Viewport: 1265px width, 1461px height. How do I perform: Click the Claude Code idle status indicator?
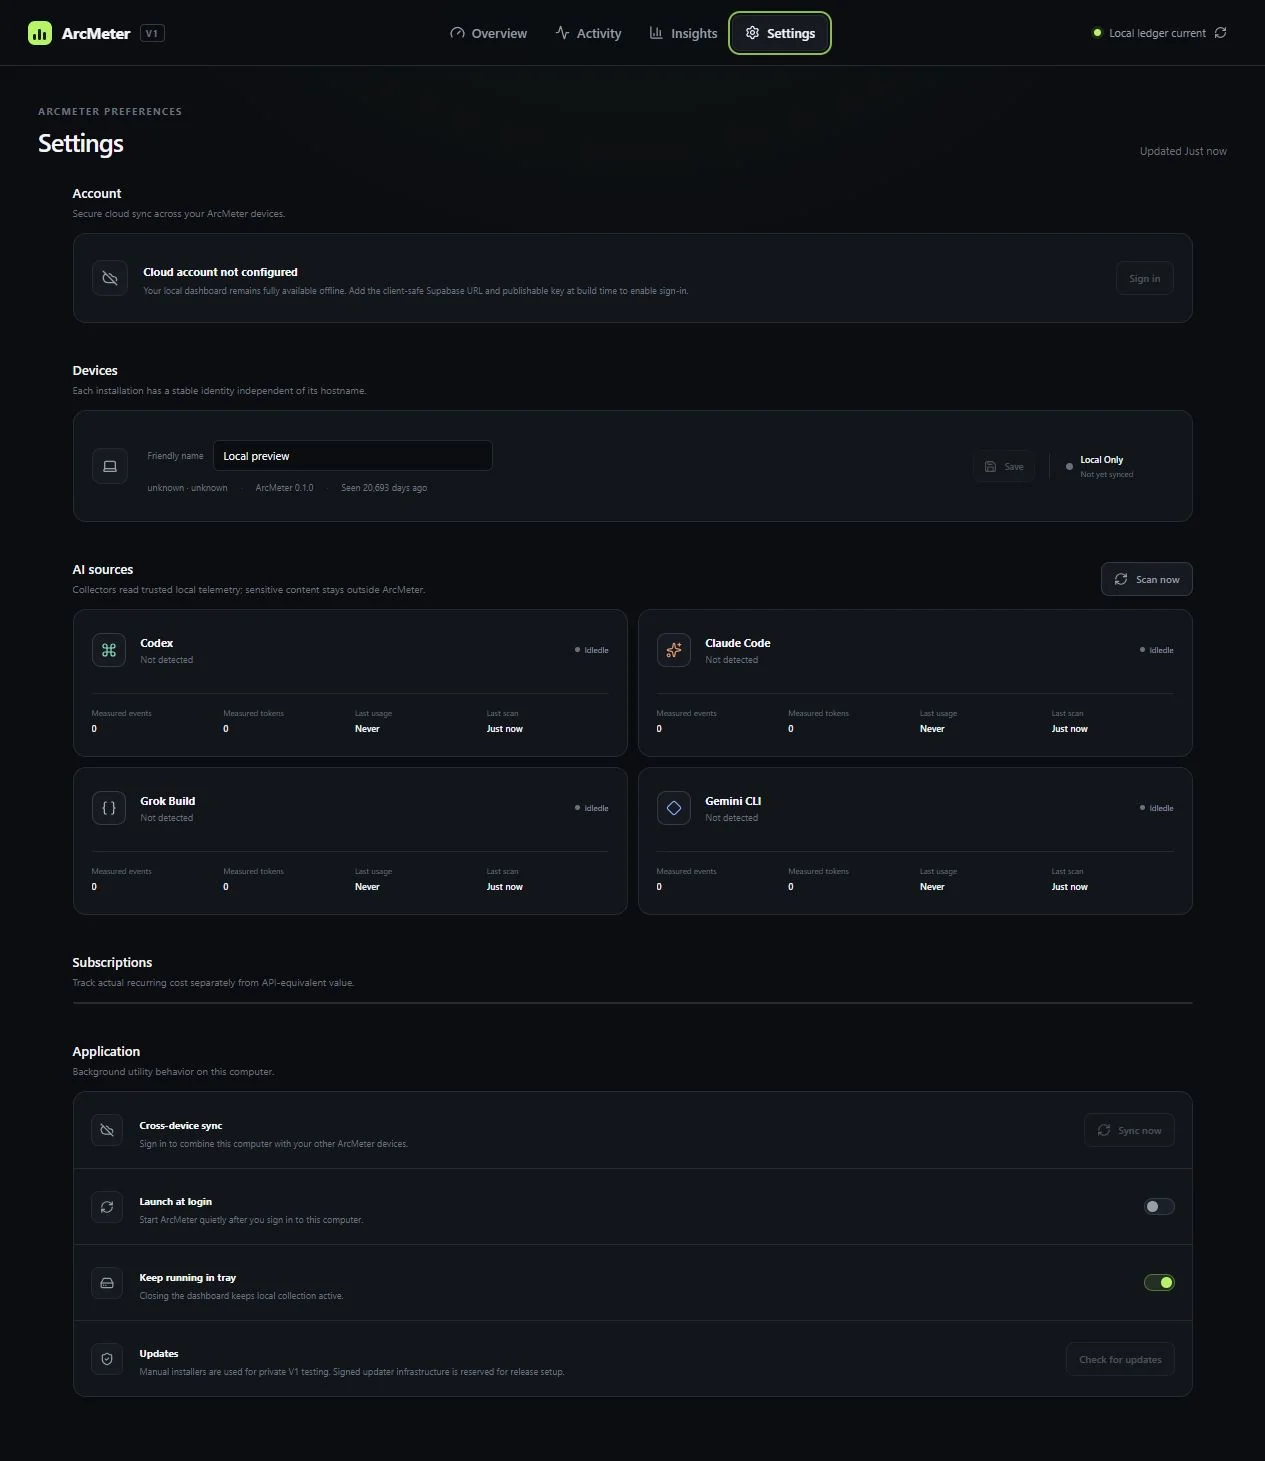point(1156,650)
